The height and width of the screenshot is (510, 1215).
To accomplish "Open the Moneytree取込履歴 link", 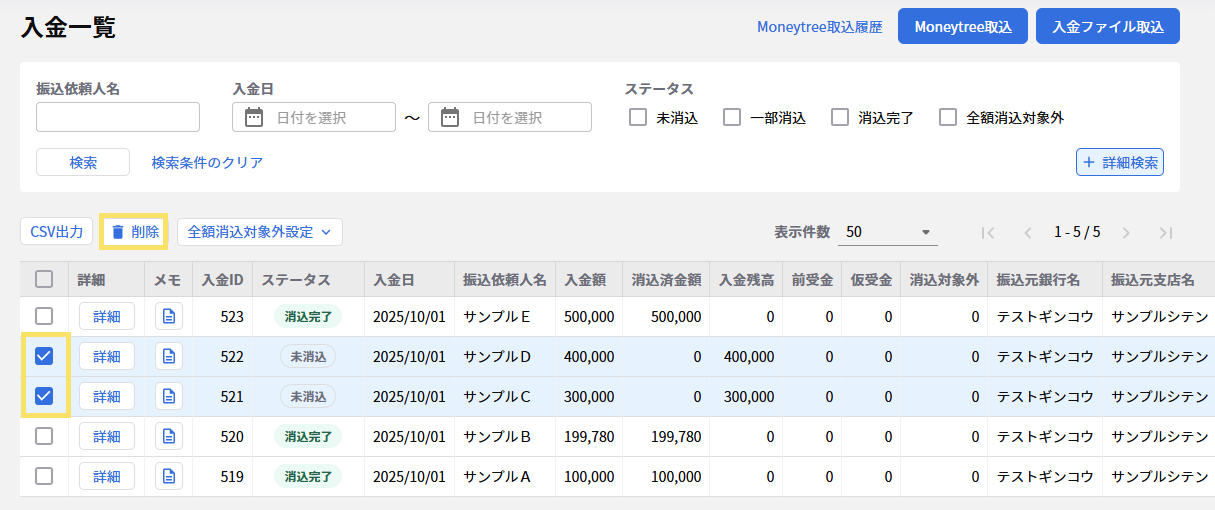I will pyautogui.click(x=819, y=27).
